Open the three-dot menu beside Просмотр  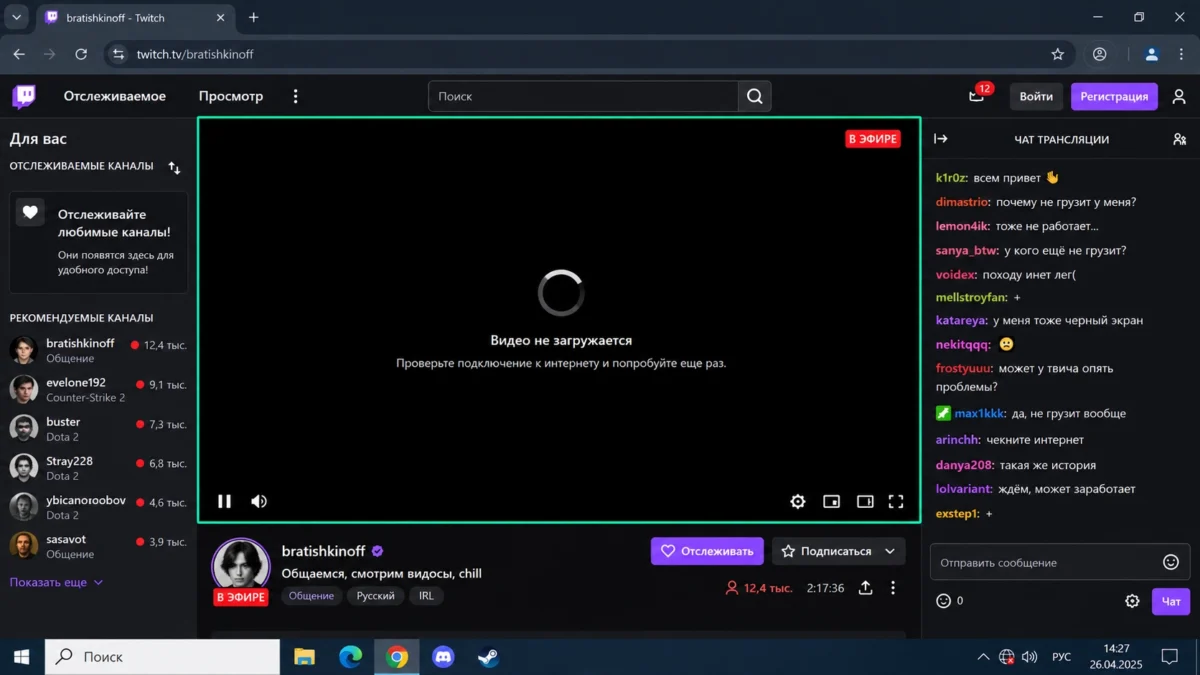click(x=295, y=96)
